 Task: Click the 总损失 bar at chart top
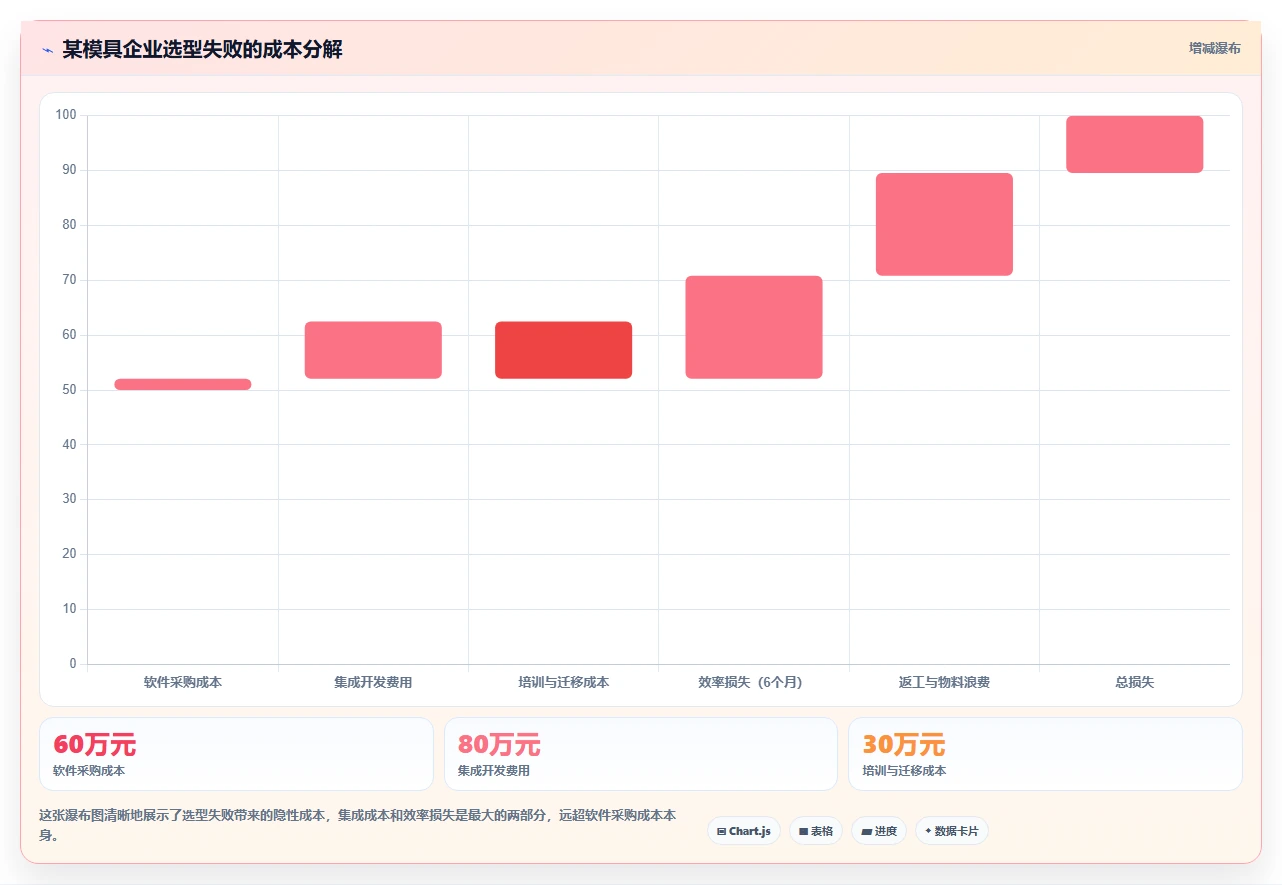pyautogui.click(x=1135, y=144)
